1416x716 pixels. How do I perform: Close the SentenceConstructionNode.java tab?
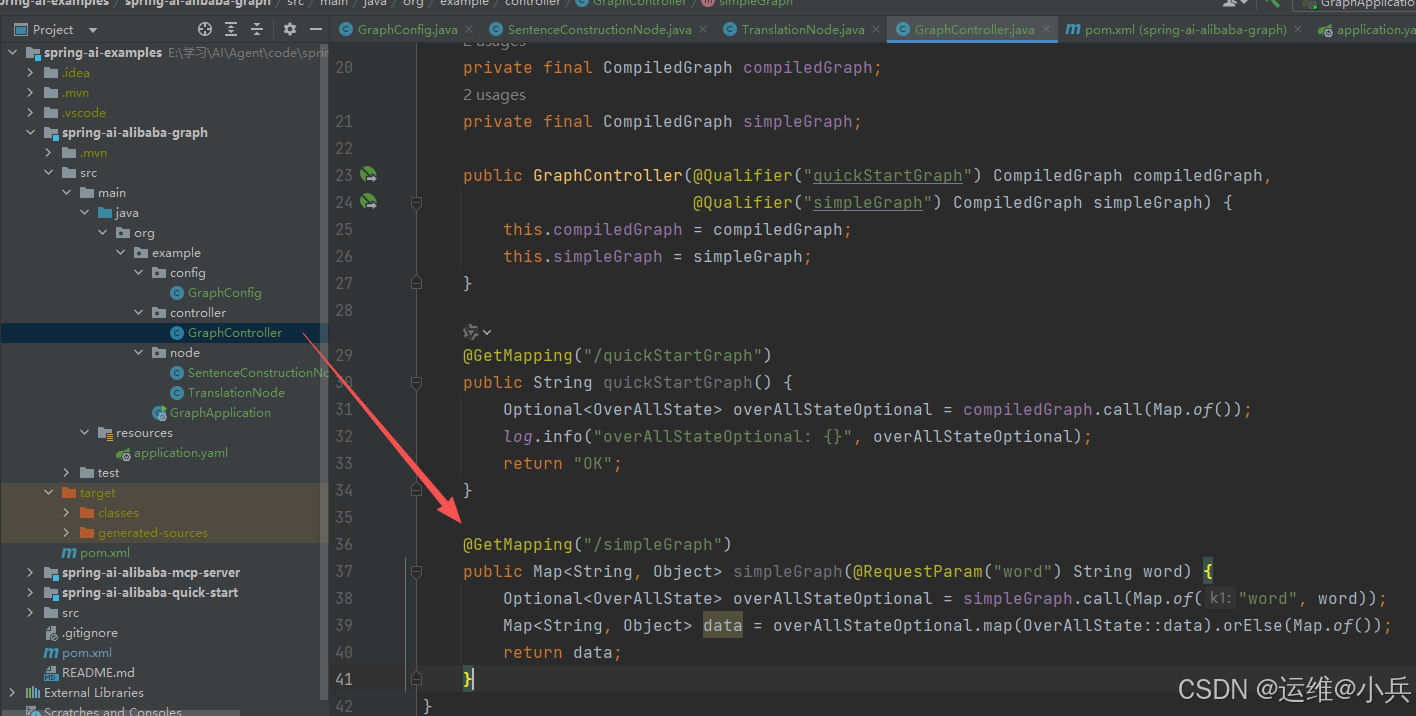(703, 30)
